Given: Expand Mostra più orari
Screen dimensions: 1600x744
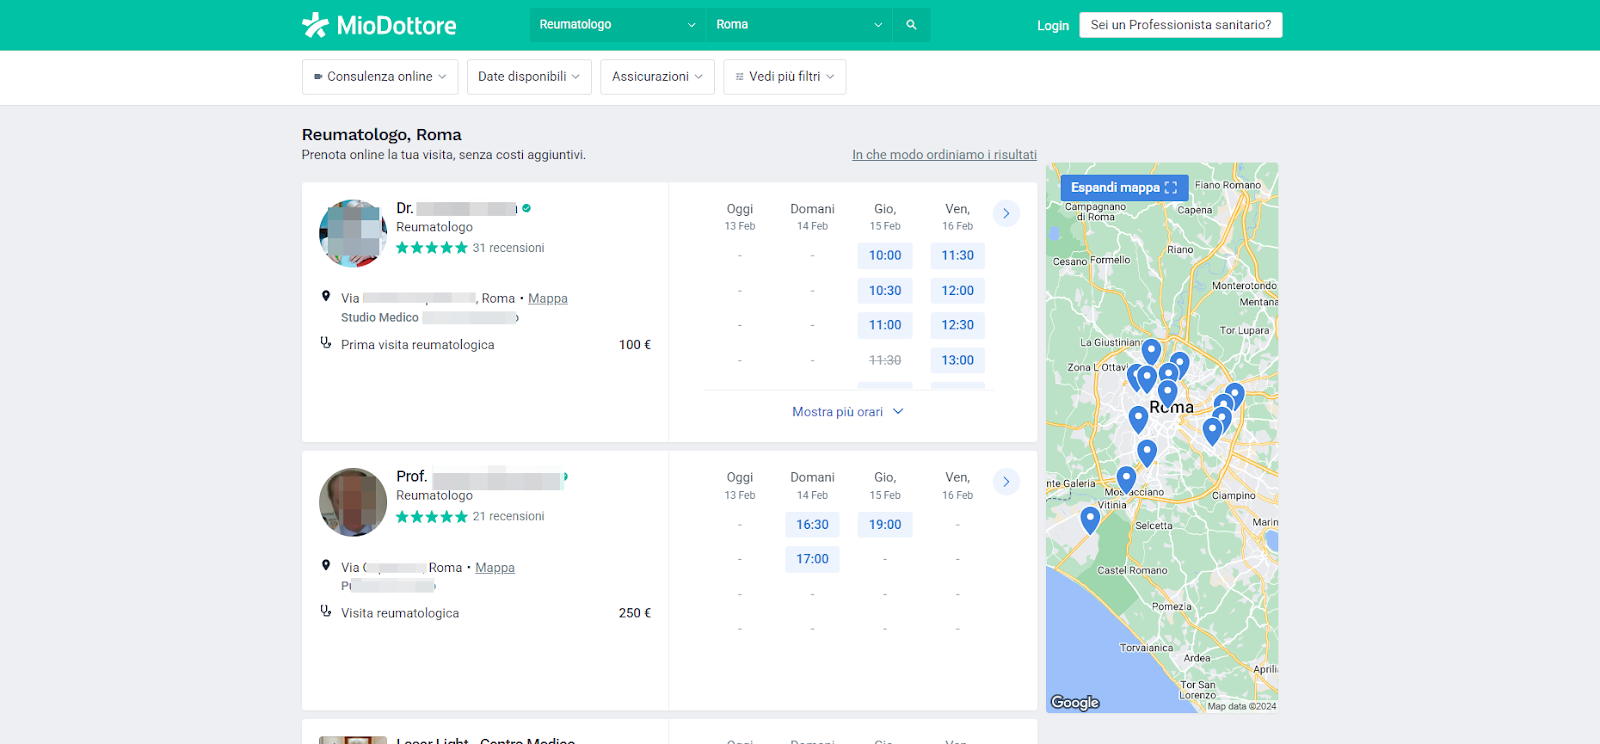Looking at the screenshot, I should 847,412.
